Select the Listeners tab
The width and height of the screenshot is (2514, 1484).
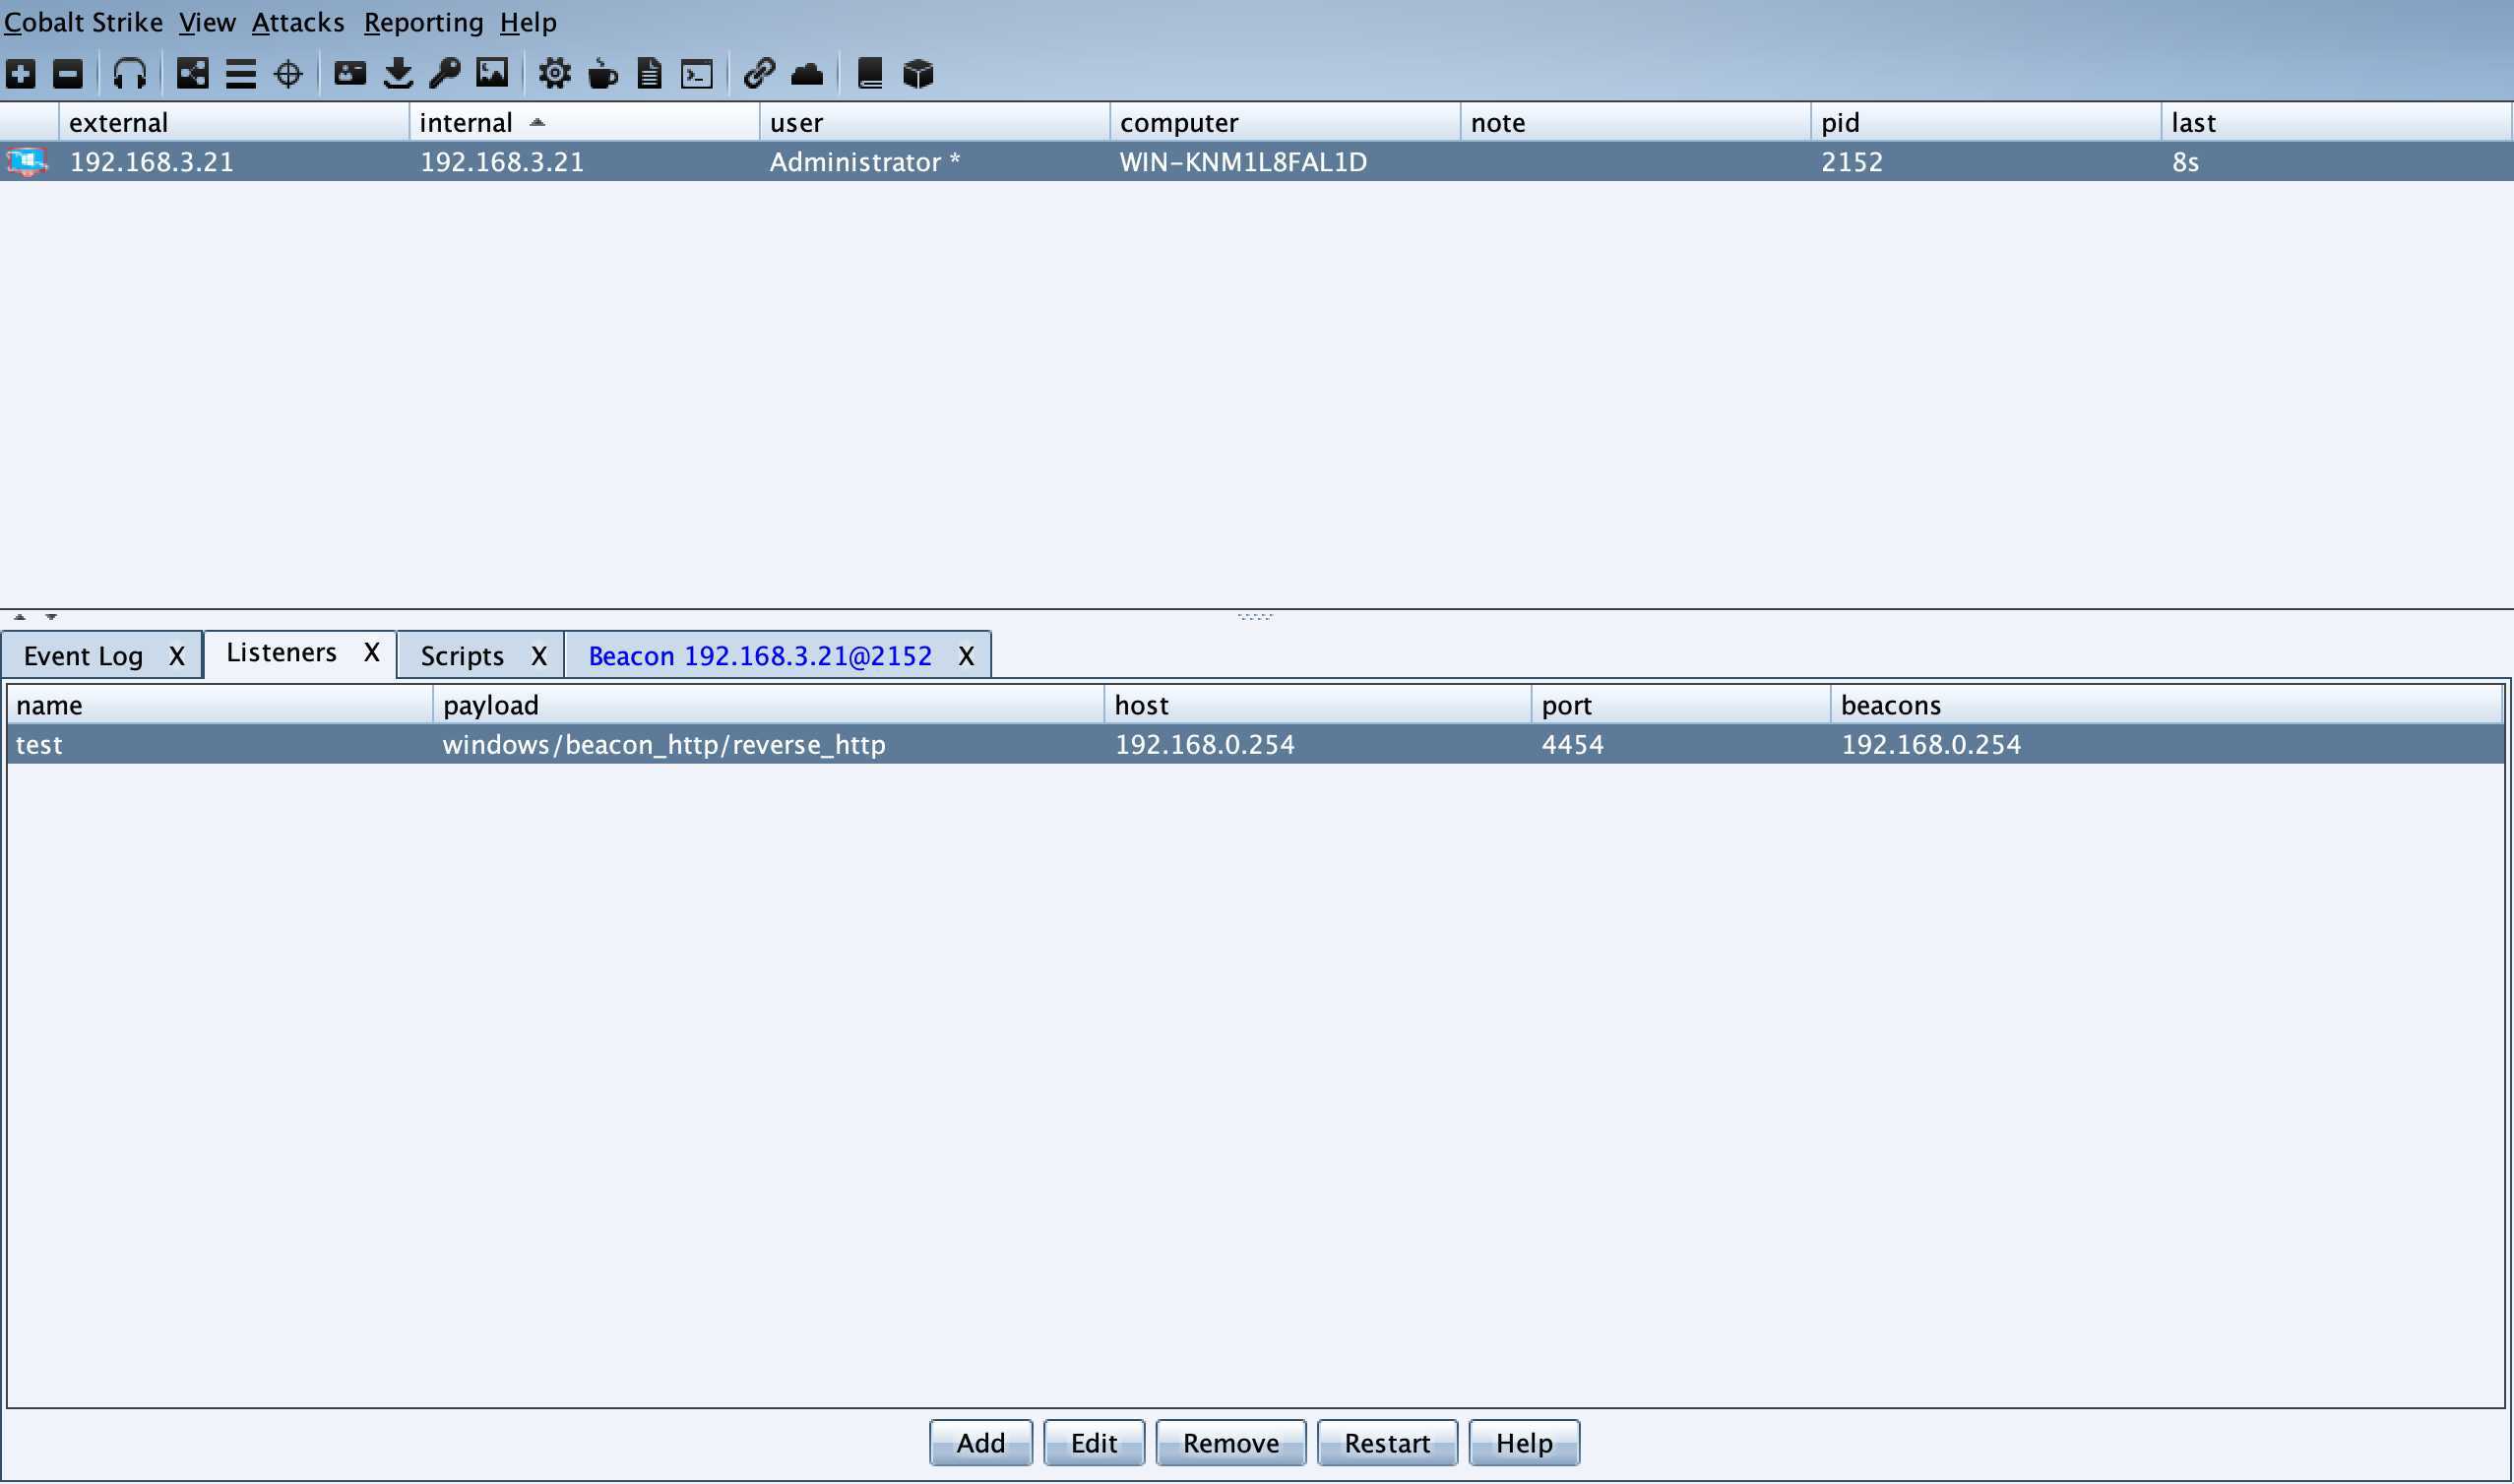(x=281, y=653)
